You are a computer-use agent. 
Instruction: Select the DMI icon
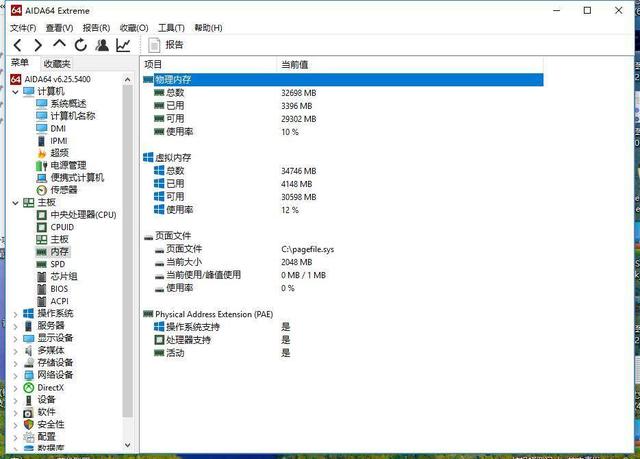pyautogui.click(x=42, y=129)
